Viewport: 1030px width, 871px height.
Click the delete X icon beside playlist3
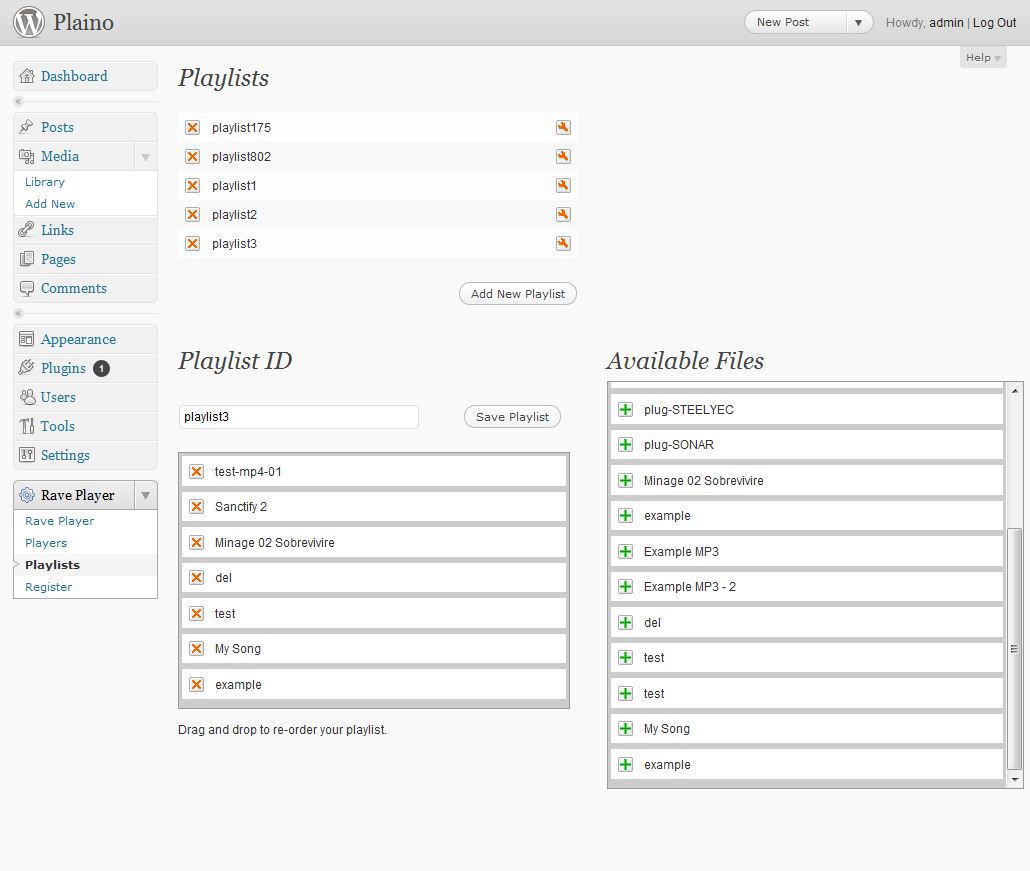click(192, 243)
